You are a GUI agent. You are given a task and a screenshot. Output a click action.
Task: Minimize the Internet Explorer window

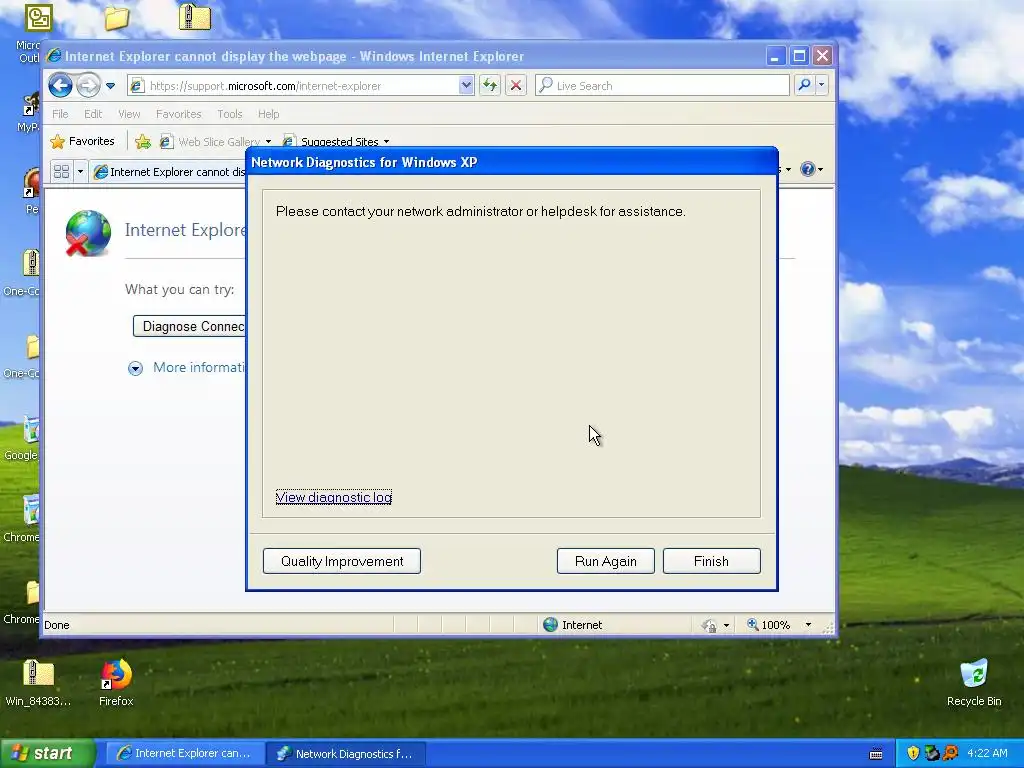775,56
